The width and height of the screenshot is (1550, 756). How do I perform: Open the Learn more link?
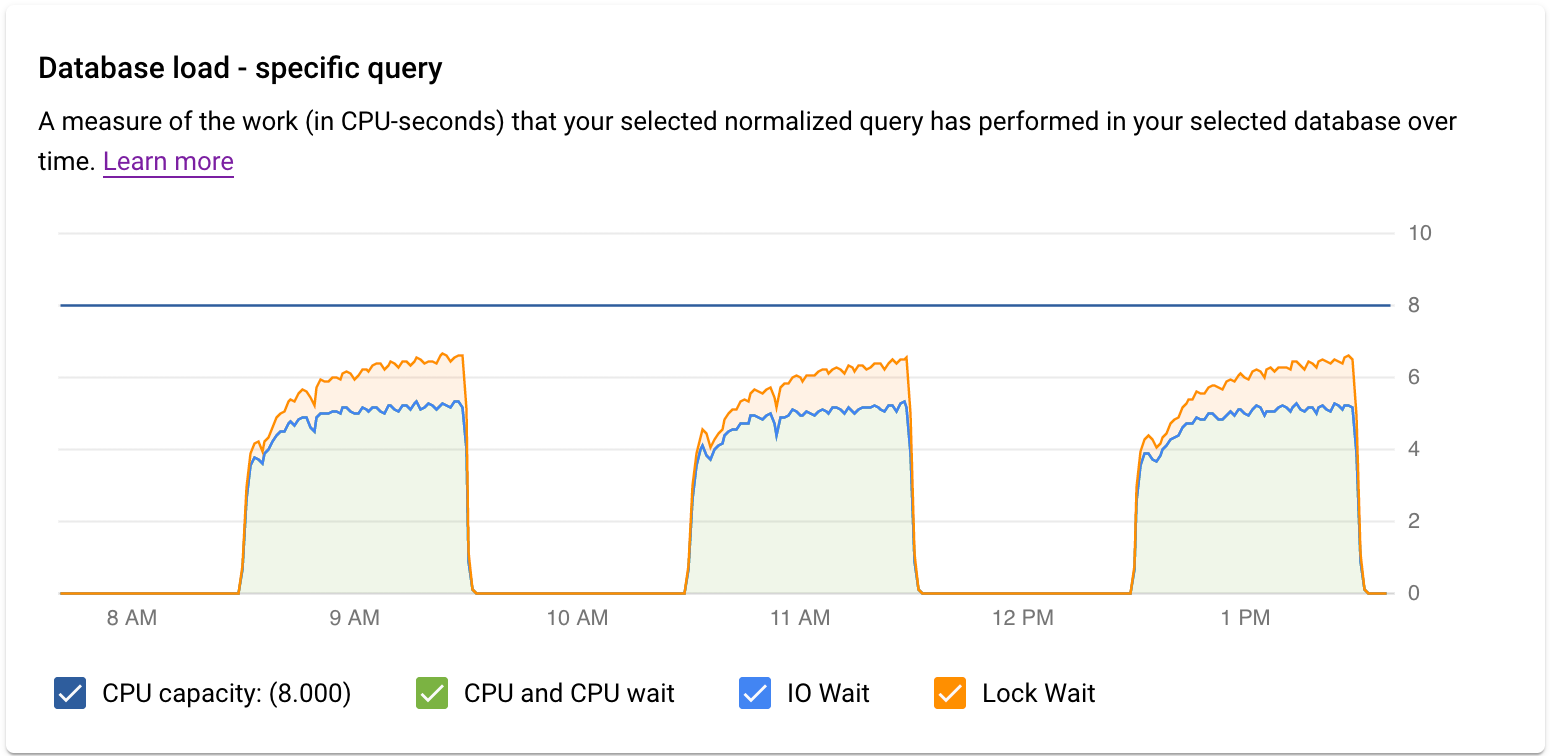pyautogui.click(x=167, y=161)
